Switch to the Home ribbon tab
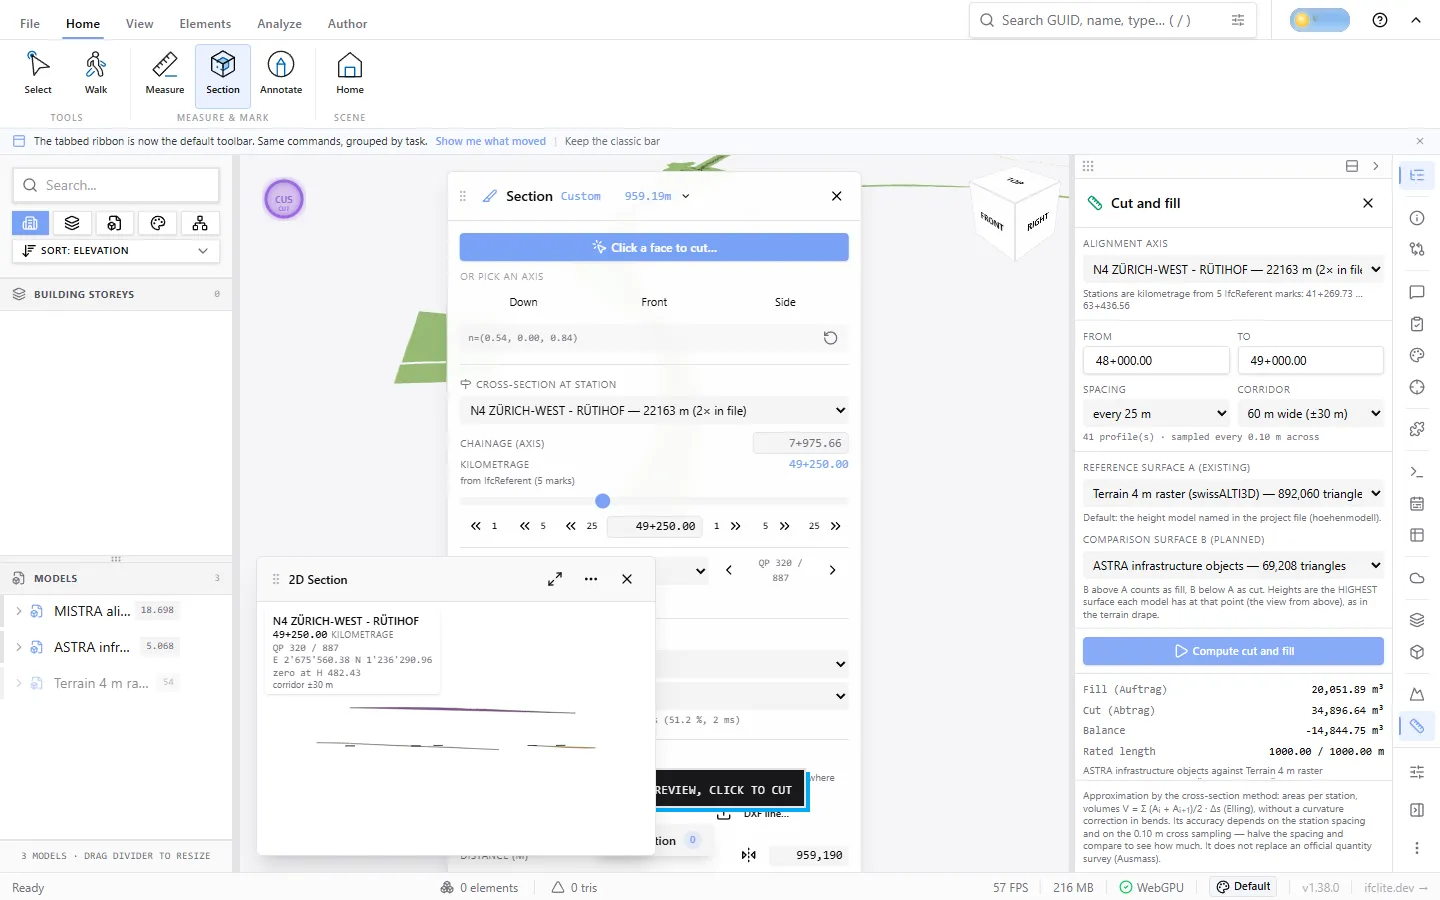Image resolution: width=1440 pixels, height=900 pixels. coord(83,23)
